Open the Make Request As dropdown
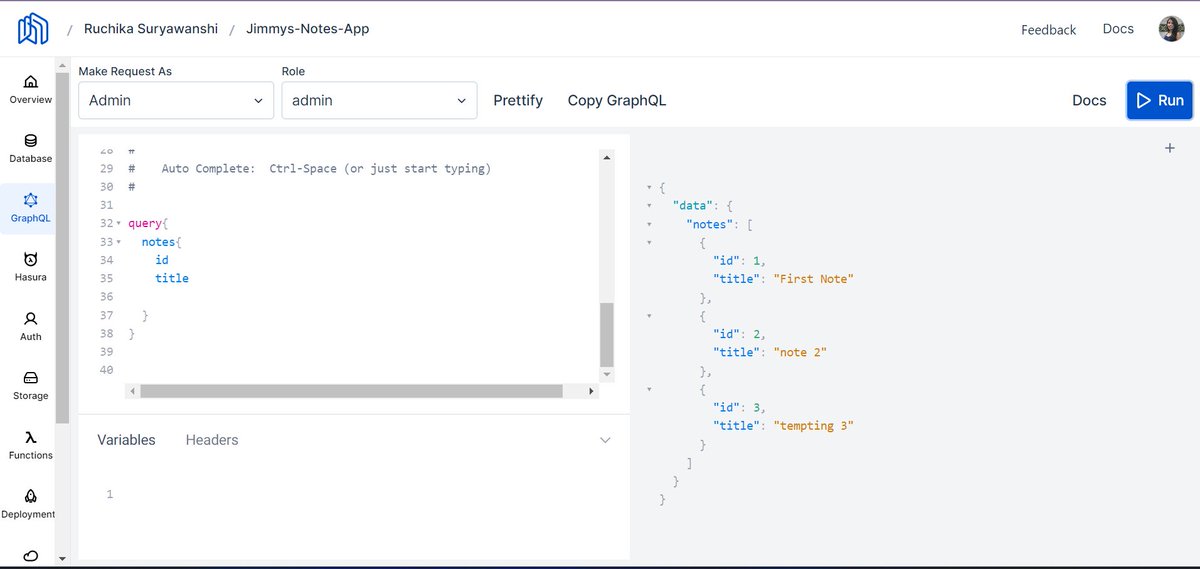 click(x=176, y=100)
